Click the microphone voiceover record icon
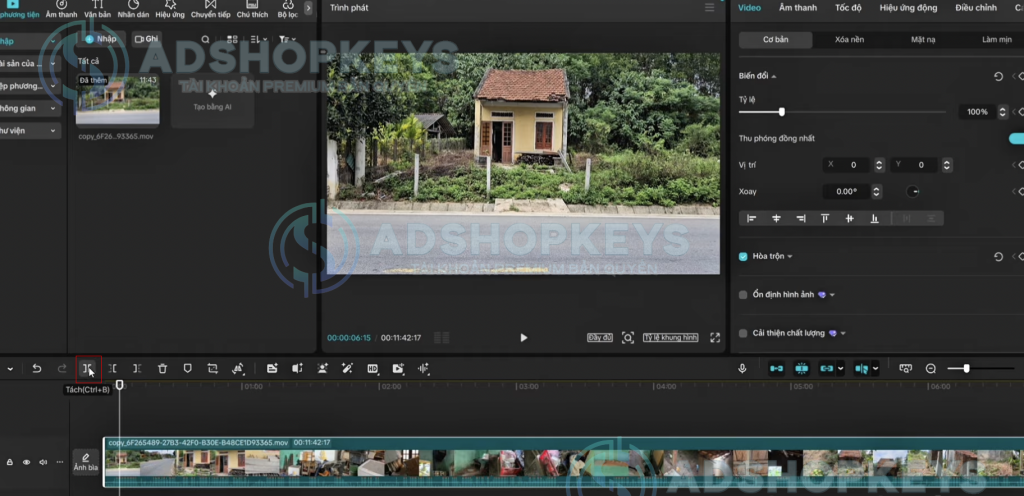This screenshot has width=1024, height=496. tap(742, 369)
